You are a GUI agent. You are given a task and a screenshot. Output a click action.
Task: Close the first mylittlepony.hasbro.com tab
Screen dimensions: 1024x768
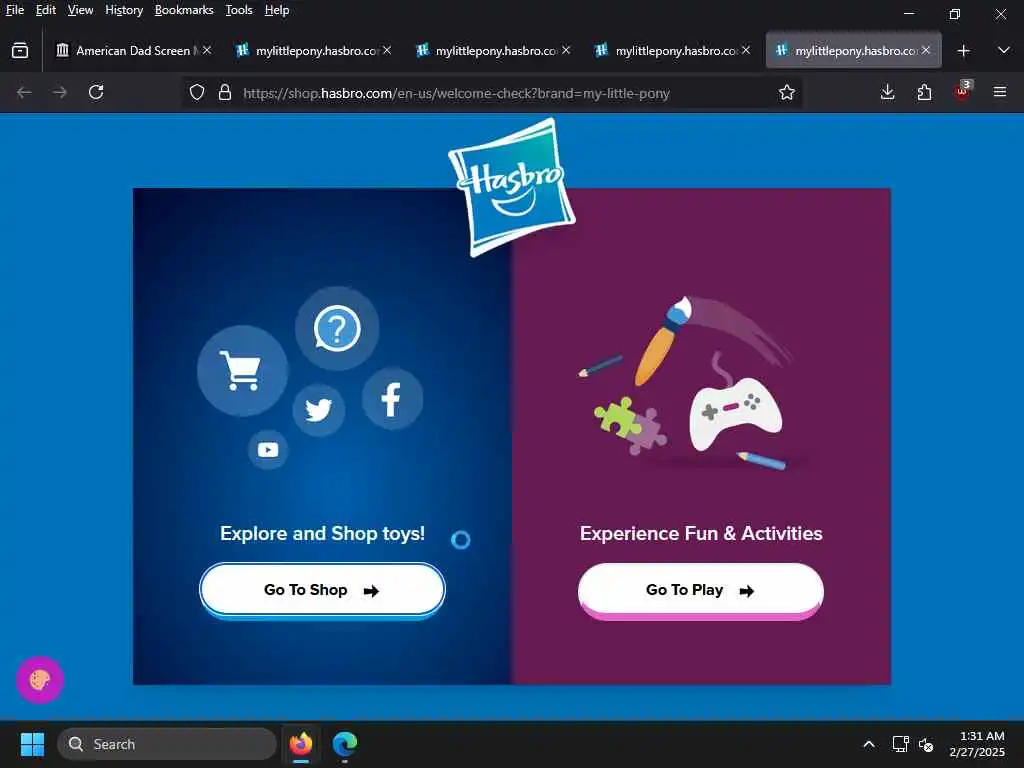[387, 50]
